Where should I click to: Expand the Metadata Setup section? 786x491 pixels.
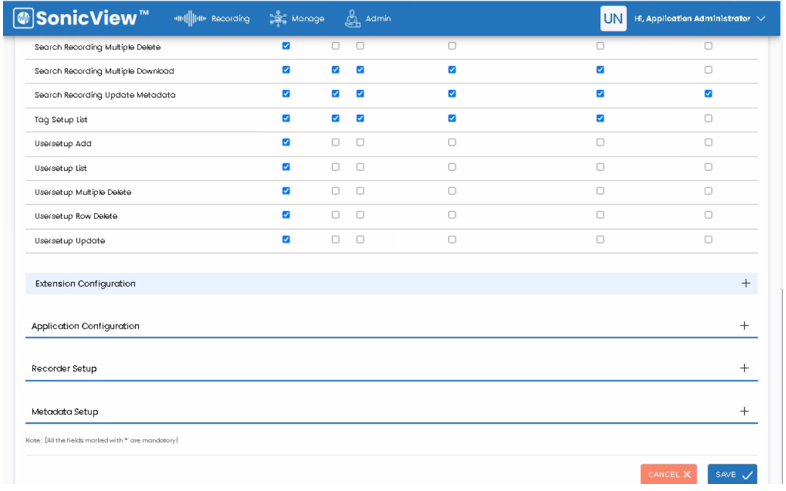(x=744, y=411)
